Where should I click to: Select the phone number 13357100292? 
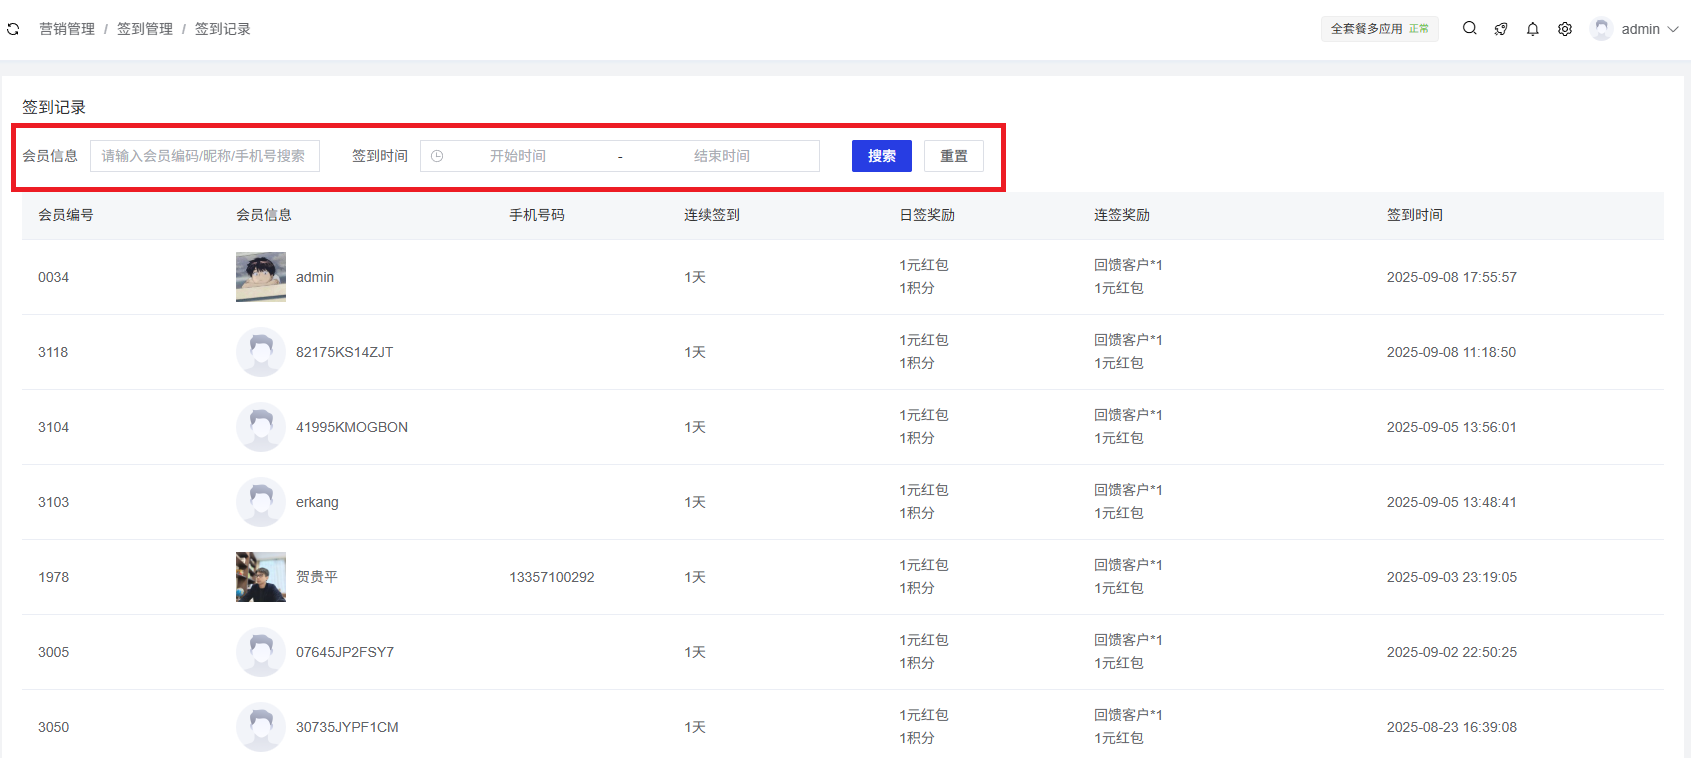click(x=551, y=577)
